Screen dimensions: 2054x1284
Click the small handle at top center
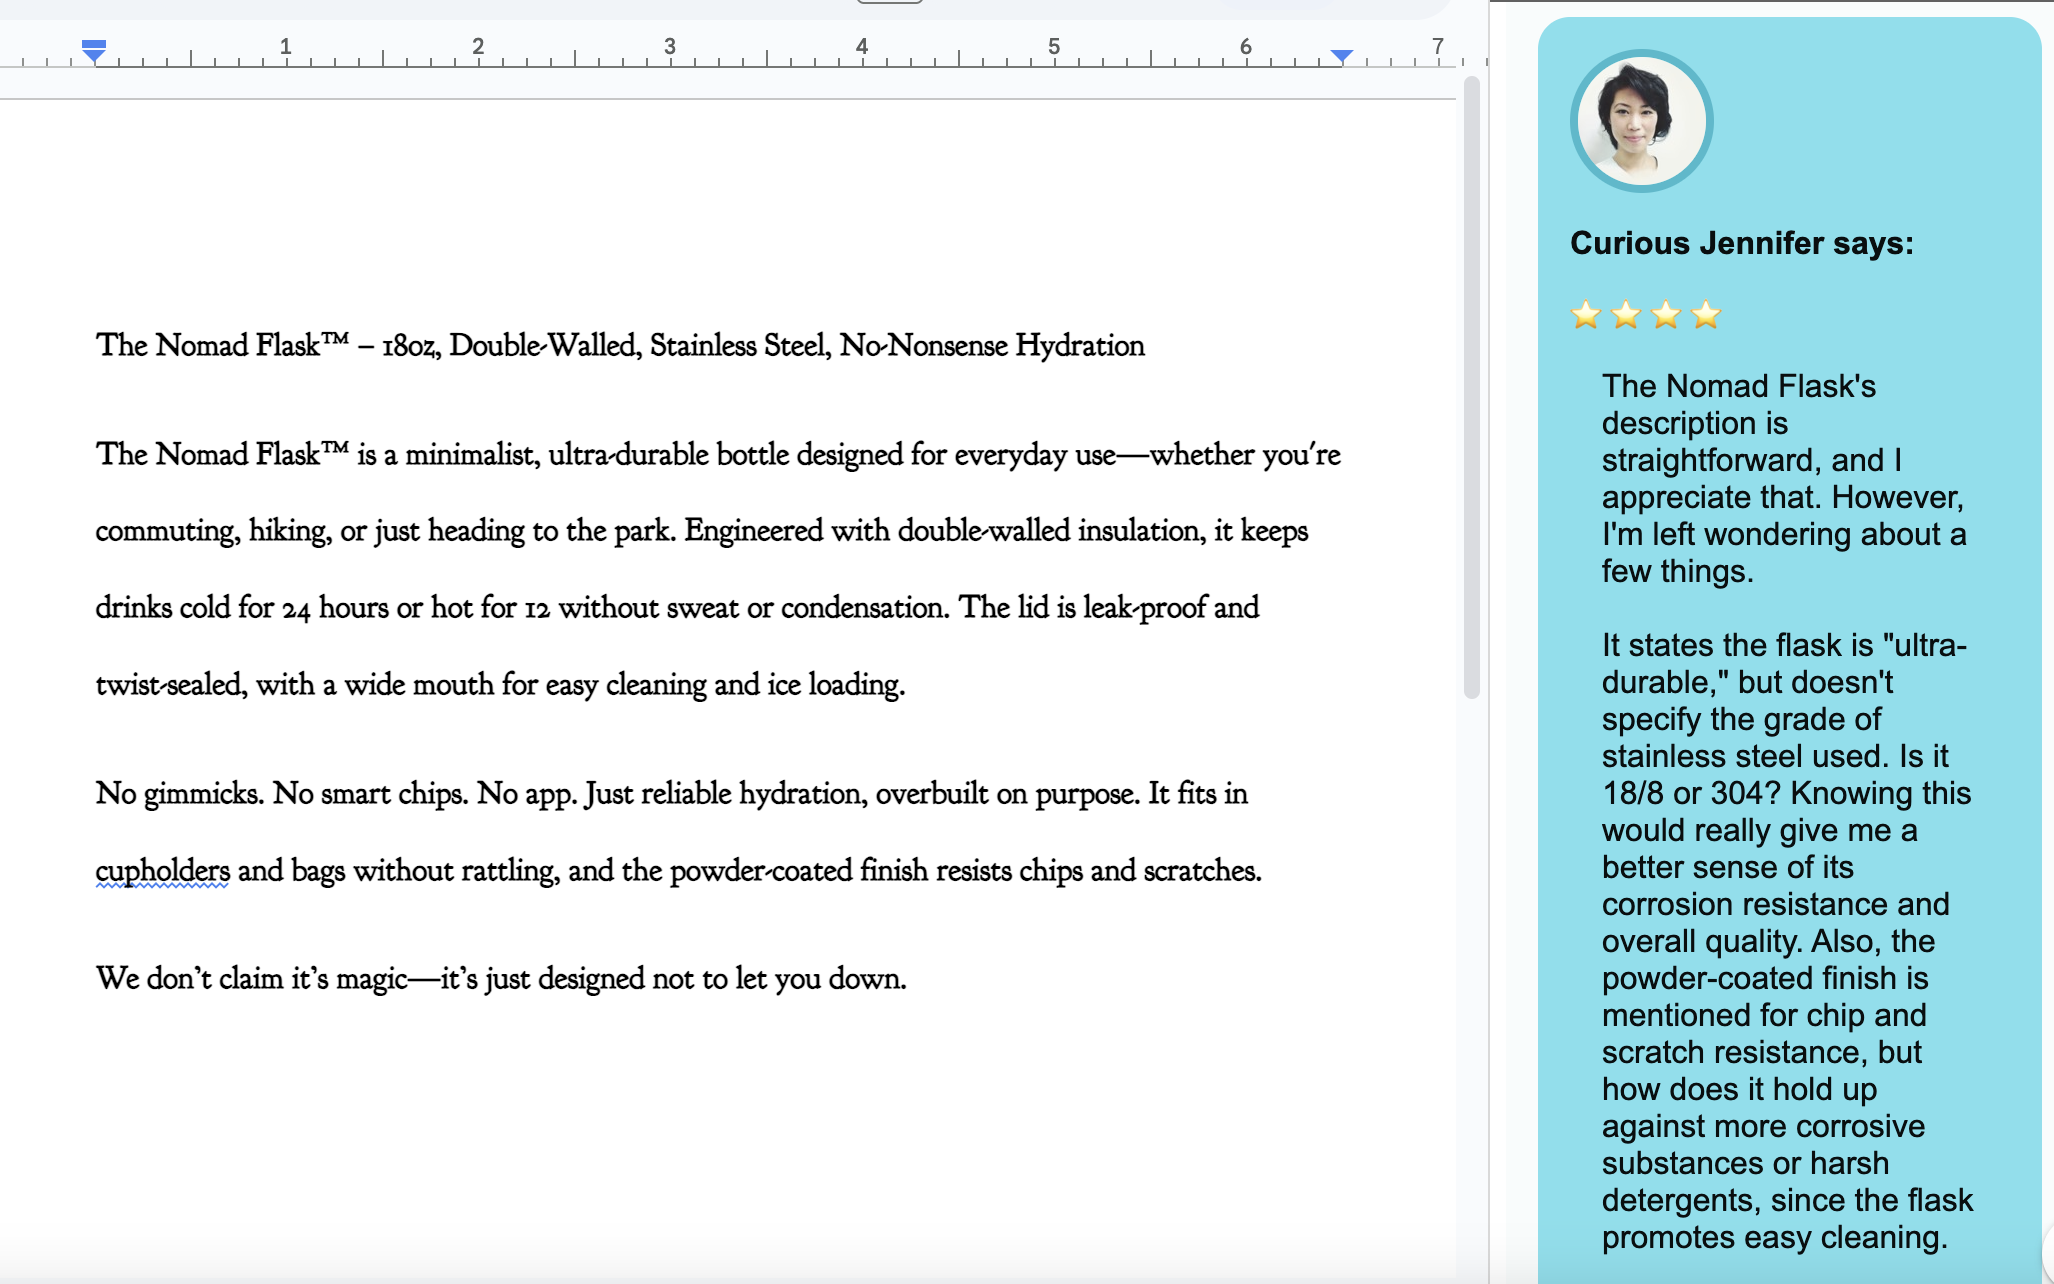coord(889,2)
